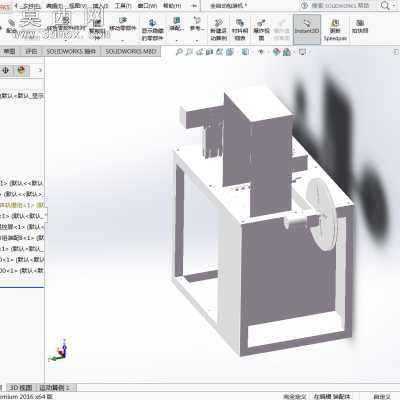Switch to the 3D 视图 bottom tab
Screen dimensions: 400x400
[x=21, y=388]
